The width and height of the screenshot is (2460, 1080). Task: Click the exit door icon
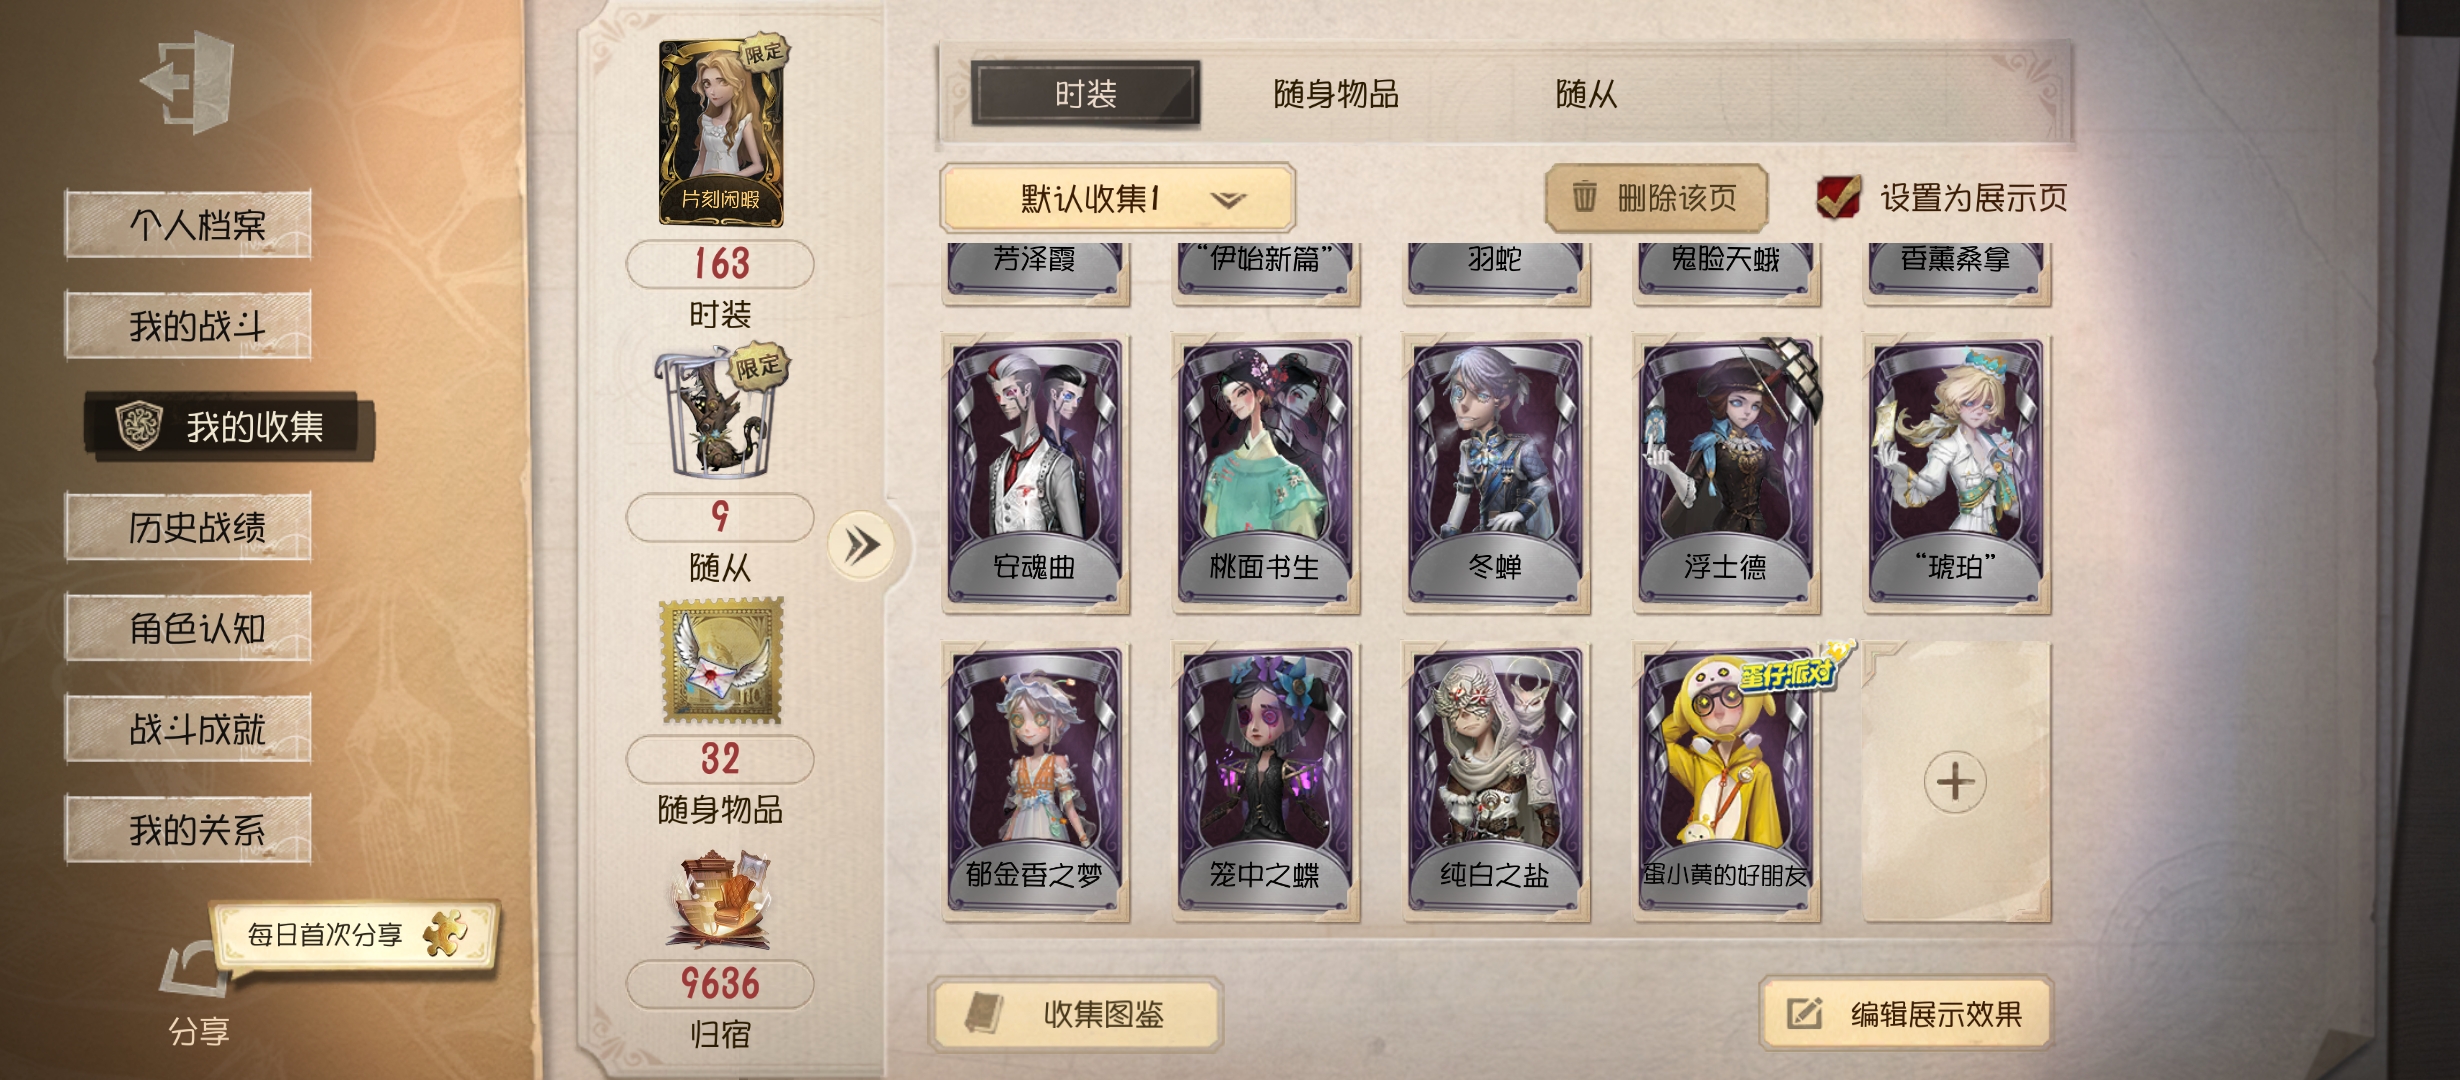coord(188,82)
